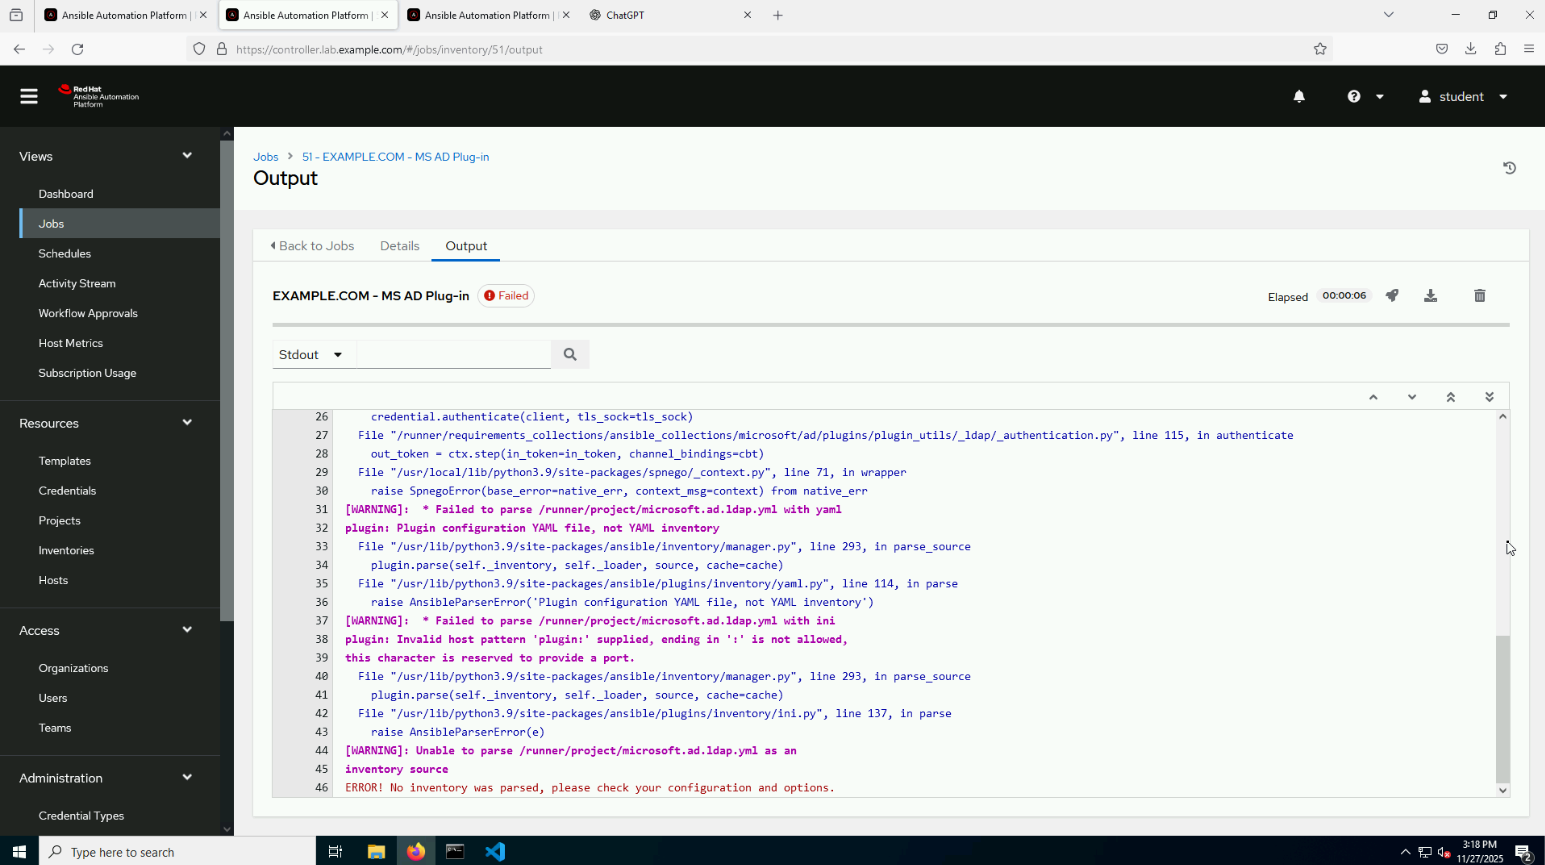
Task: Open the activity stream history icon
Action: click(x=1510, y=168)
